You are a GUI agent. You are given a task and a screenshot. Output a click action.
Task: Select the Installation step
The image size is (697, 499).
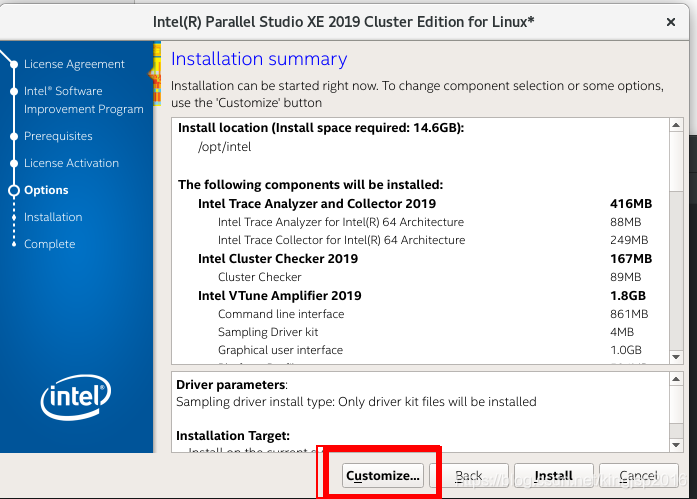tap(53, 217)
